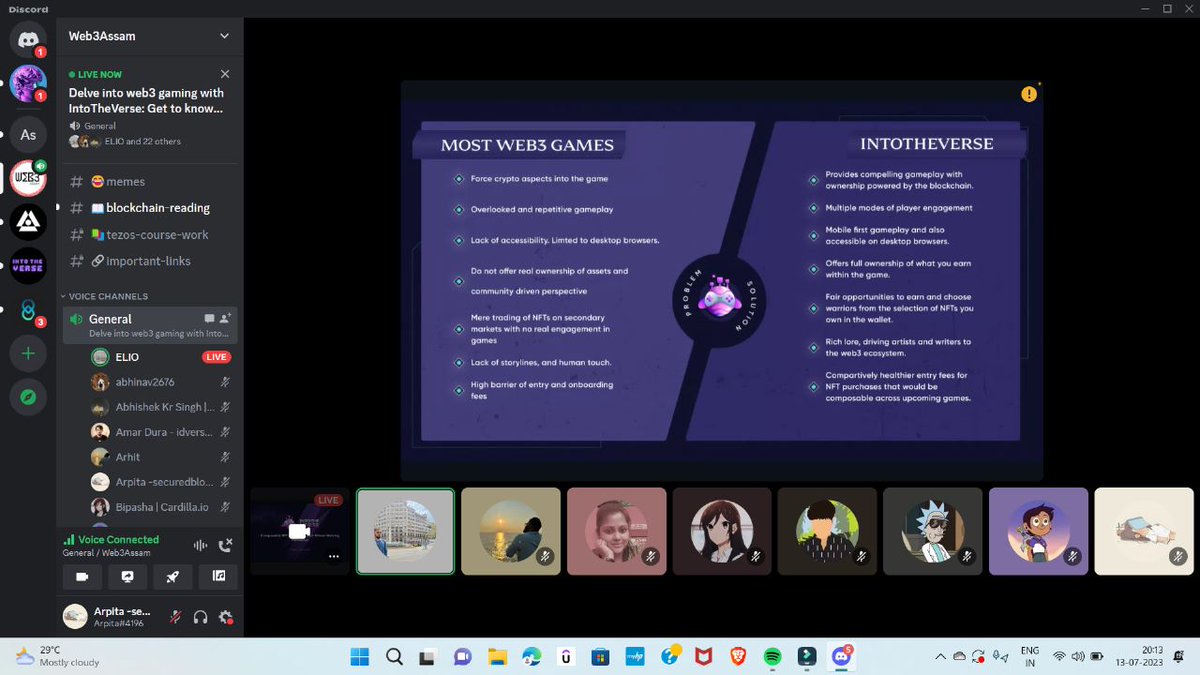Open User Settings gear icon

click(226, 616)
